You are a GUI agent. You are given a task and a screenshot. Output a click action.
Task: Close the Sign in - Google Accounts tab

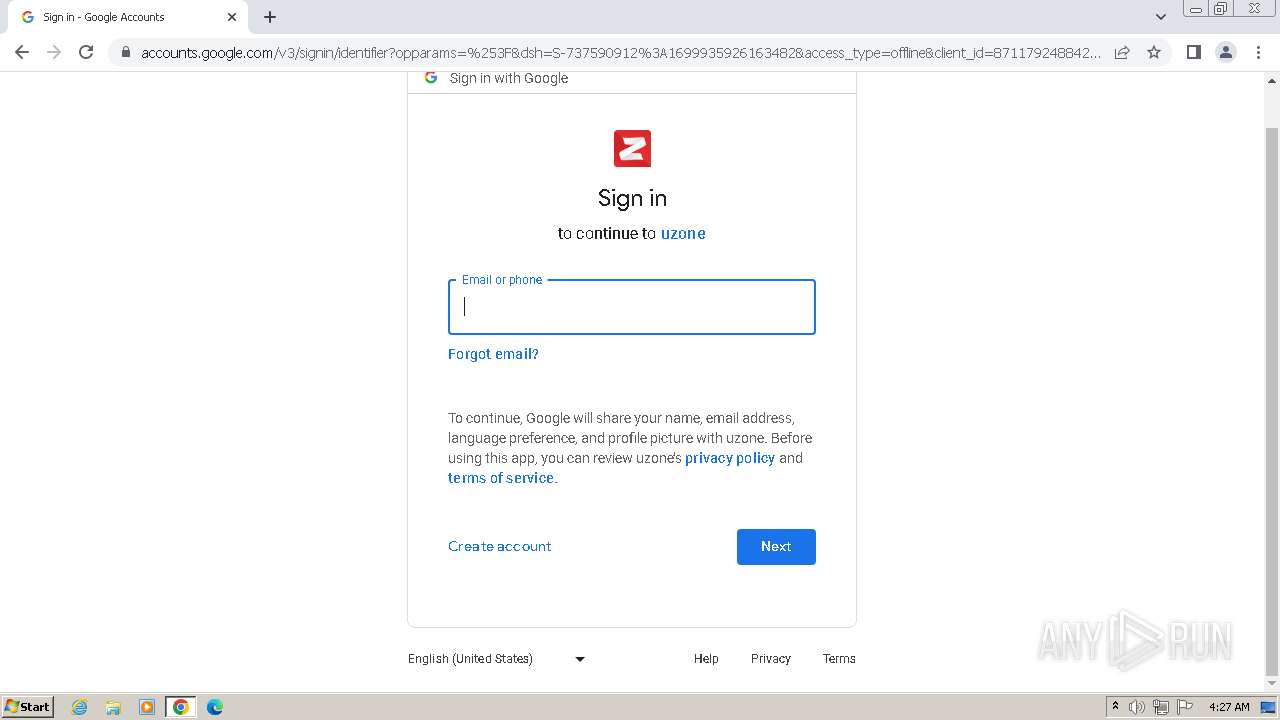(x=232, y=17)
